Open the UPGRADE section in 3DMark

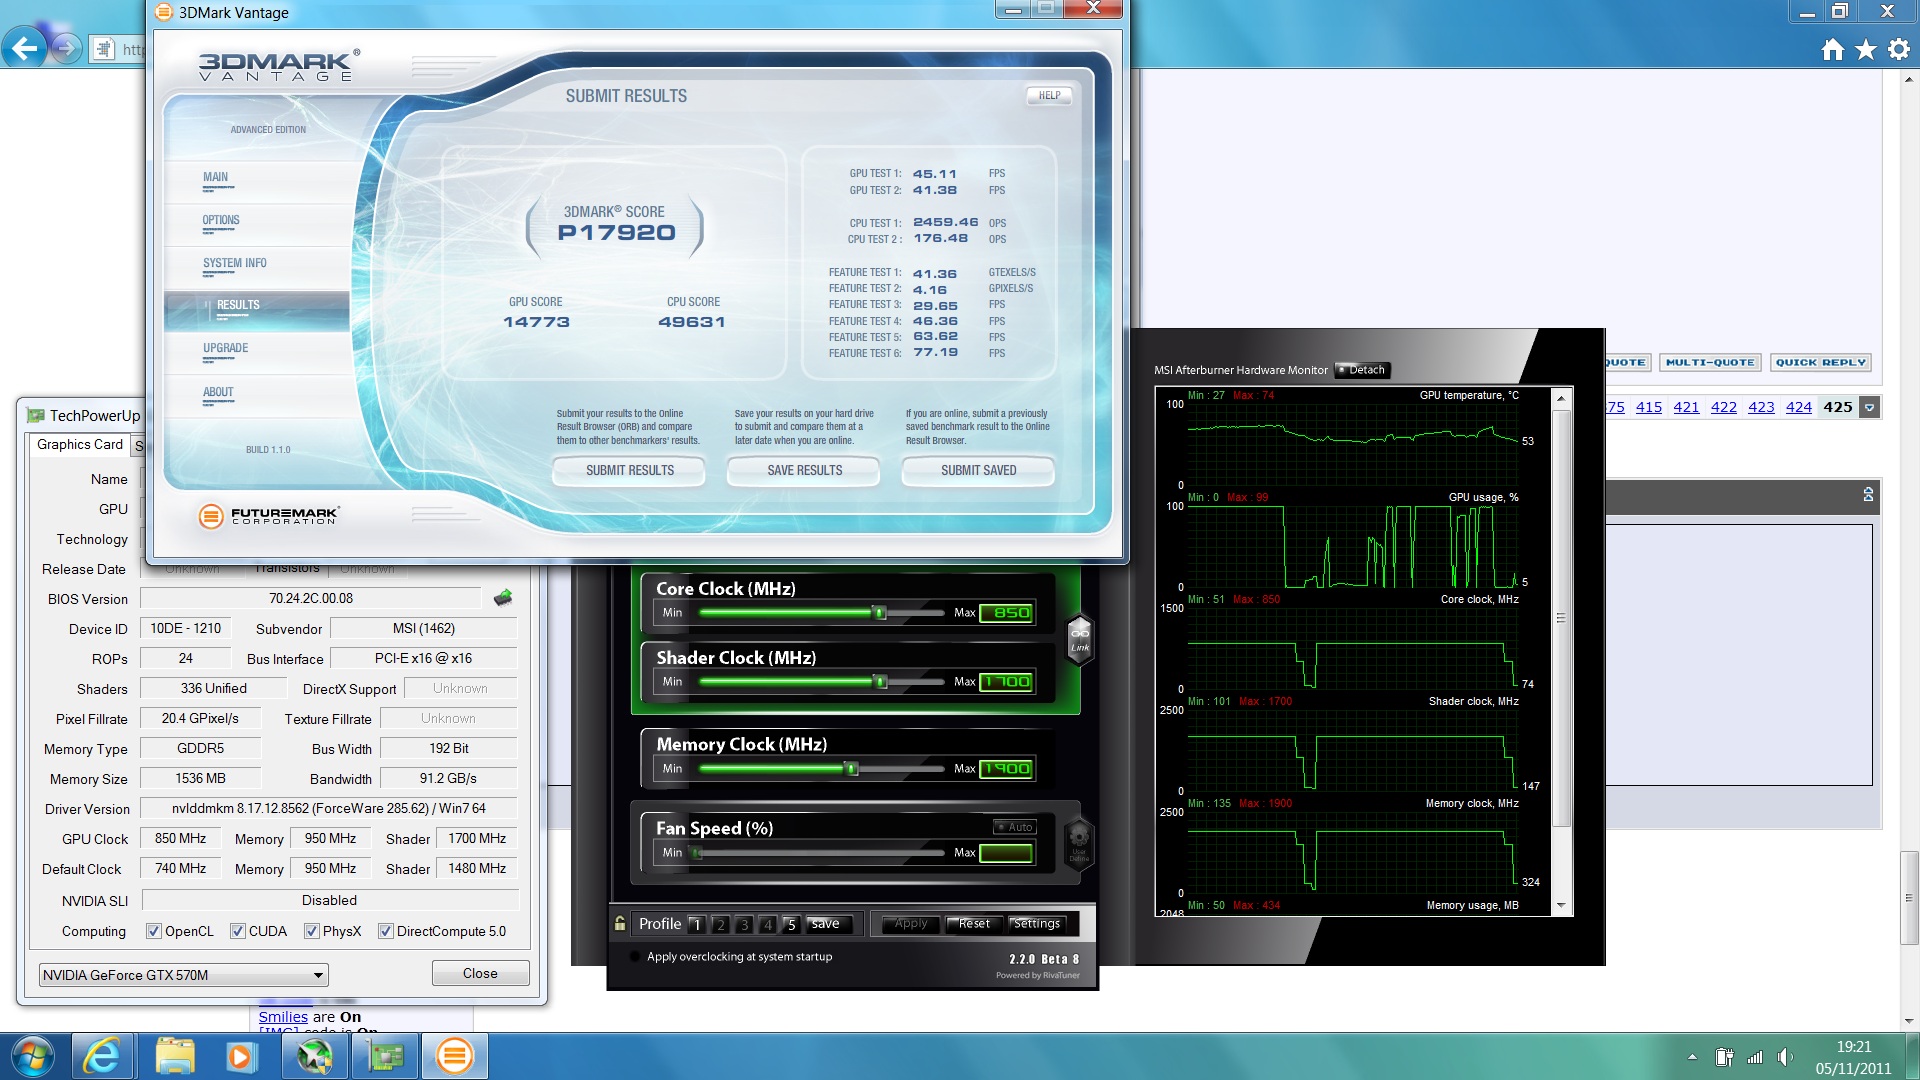[x=225, y=348]
